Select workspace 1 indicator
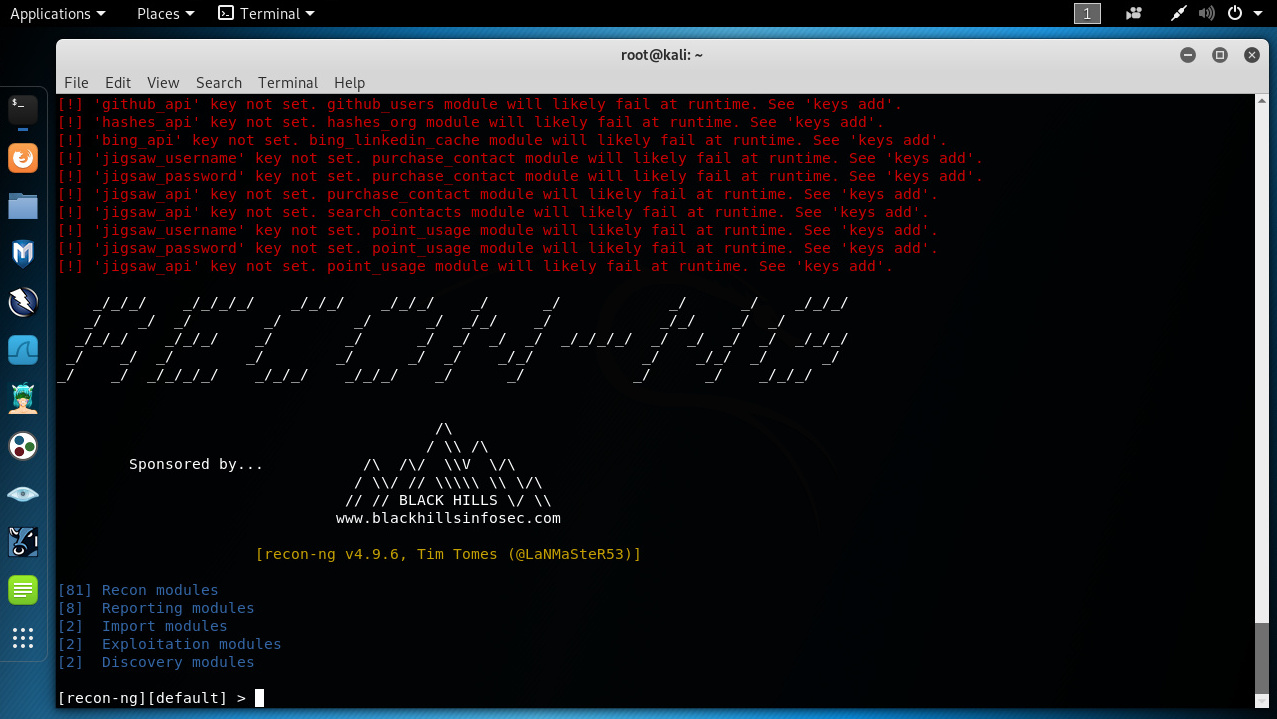 (1087, 14)
